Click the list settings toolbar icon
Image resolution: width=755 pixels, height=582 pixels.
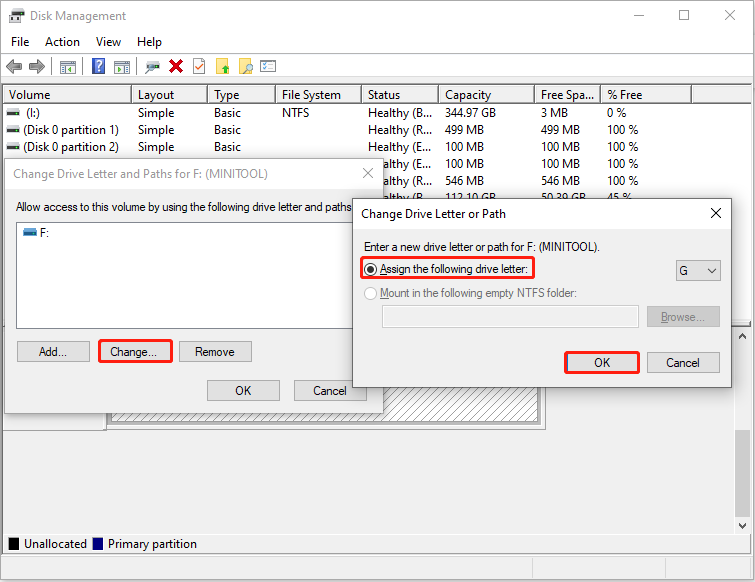click(x=268, y=66)
